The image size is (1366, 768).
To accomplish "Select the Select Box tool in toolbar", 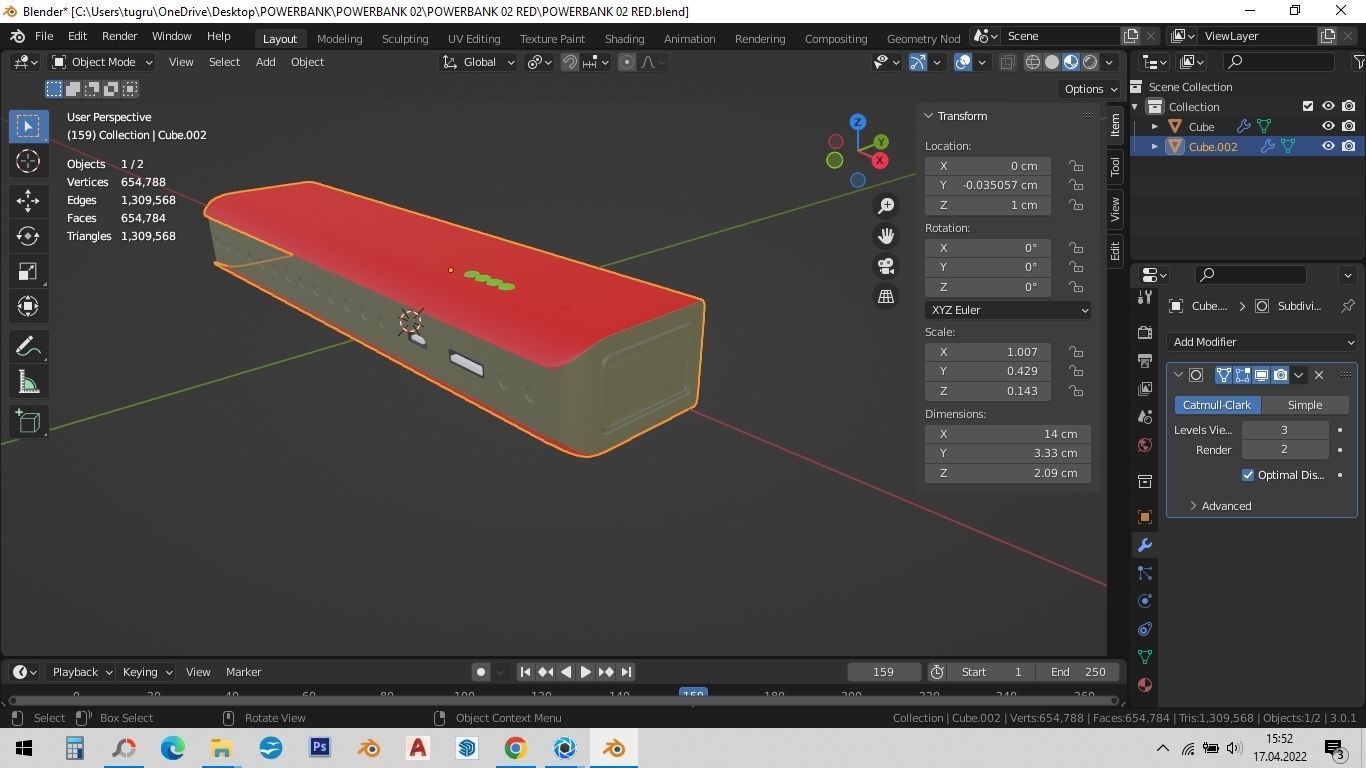I will (x=28, y=126).
